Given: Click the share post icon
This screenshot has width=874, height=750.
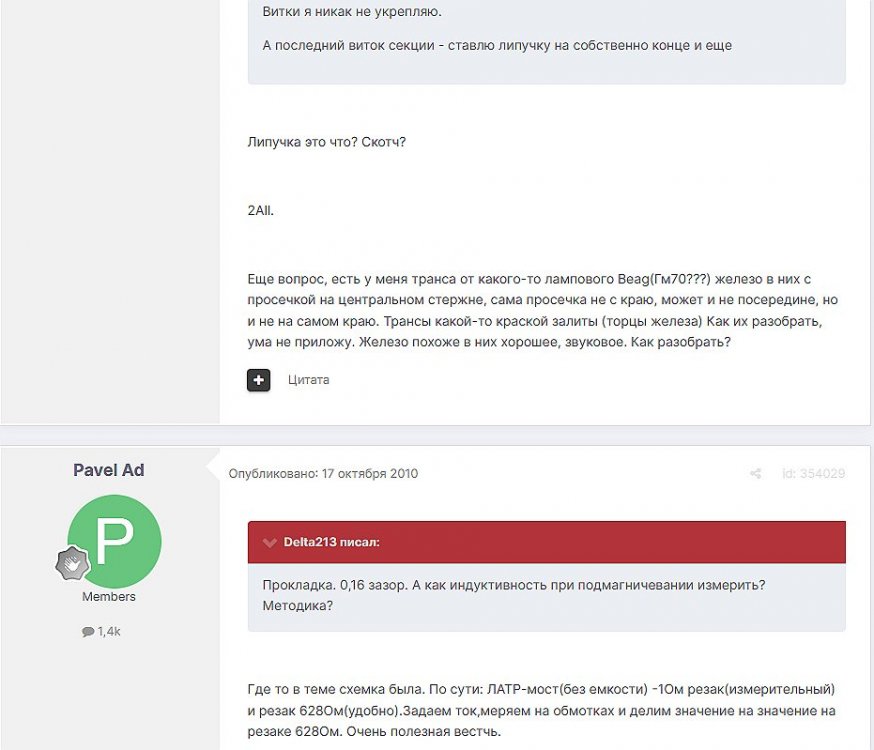Looking at the screenshot, I should [x=755, y=474].
